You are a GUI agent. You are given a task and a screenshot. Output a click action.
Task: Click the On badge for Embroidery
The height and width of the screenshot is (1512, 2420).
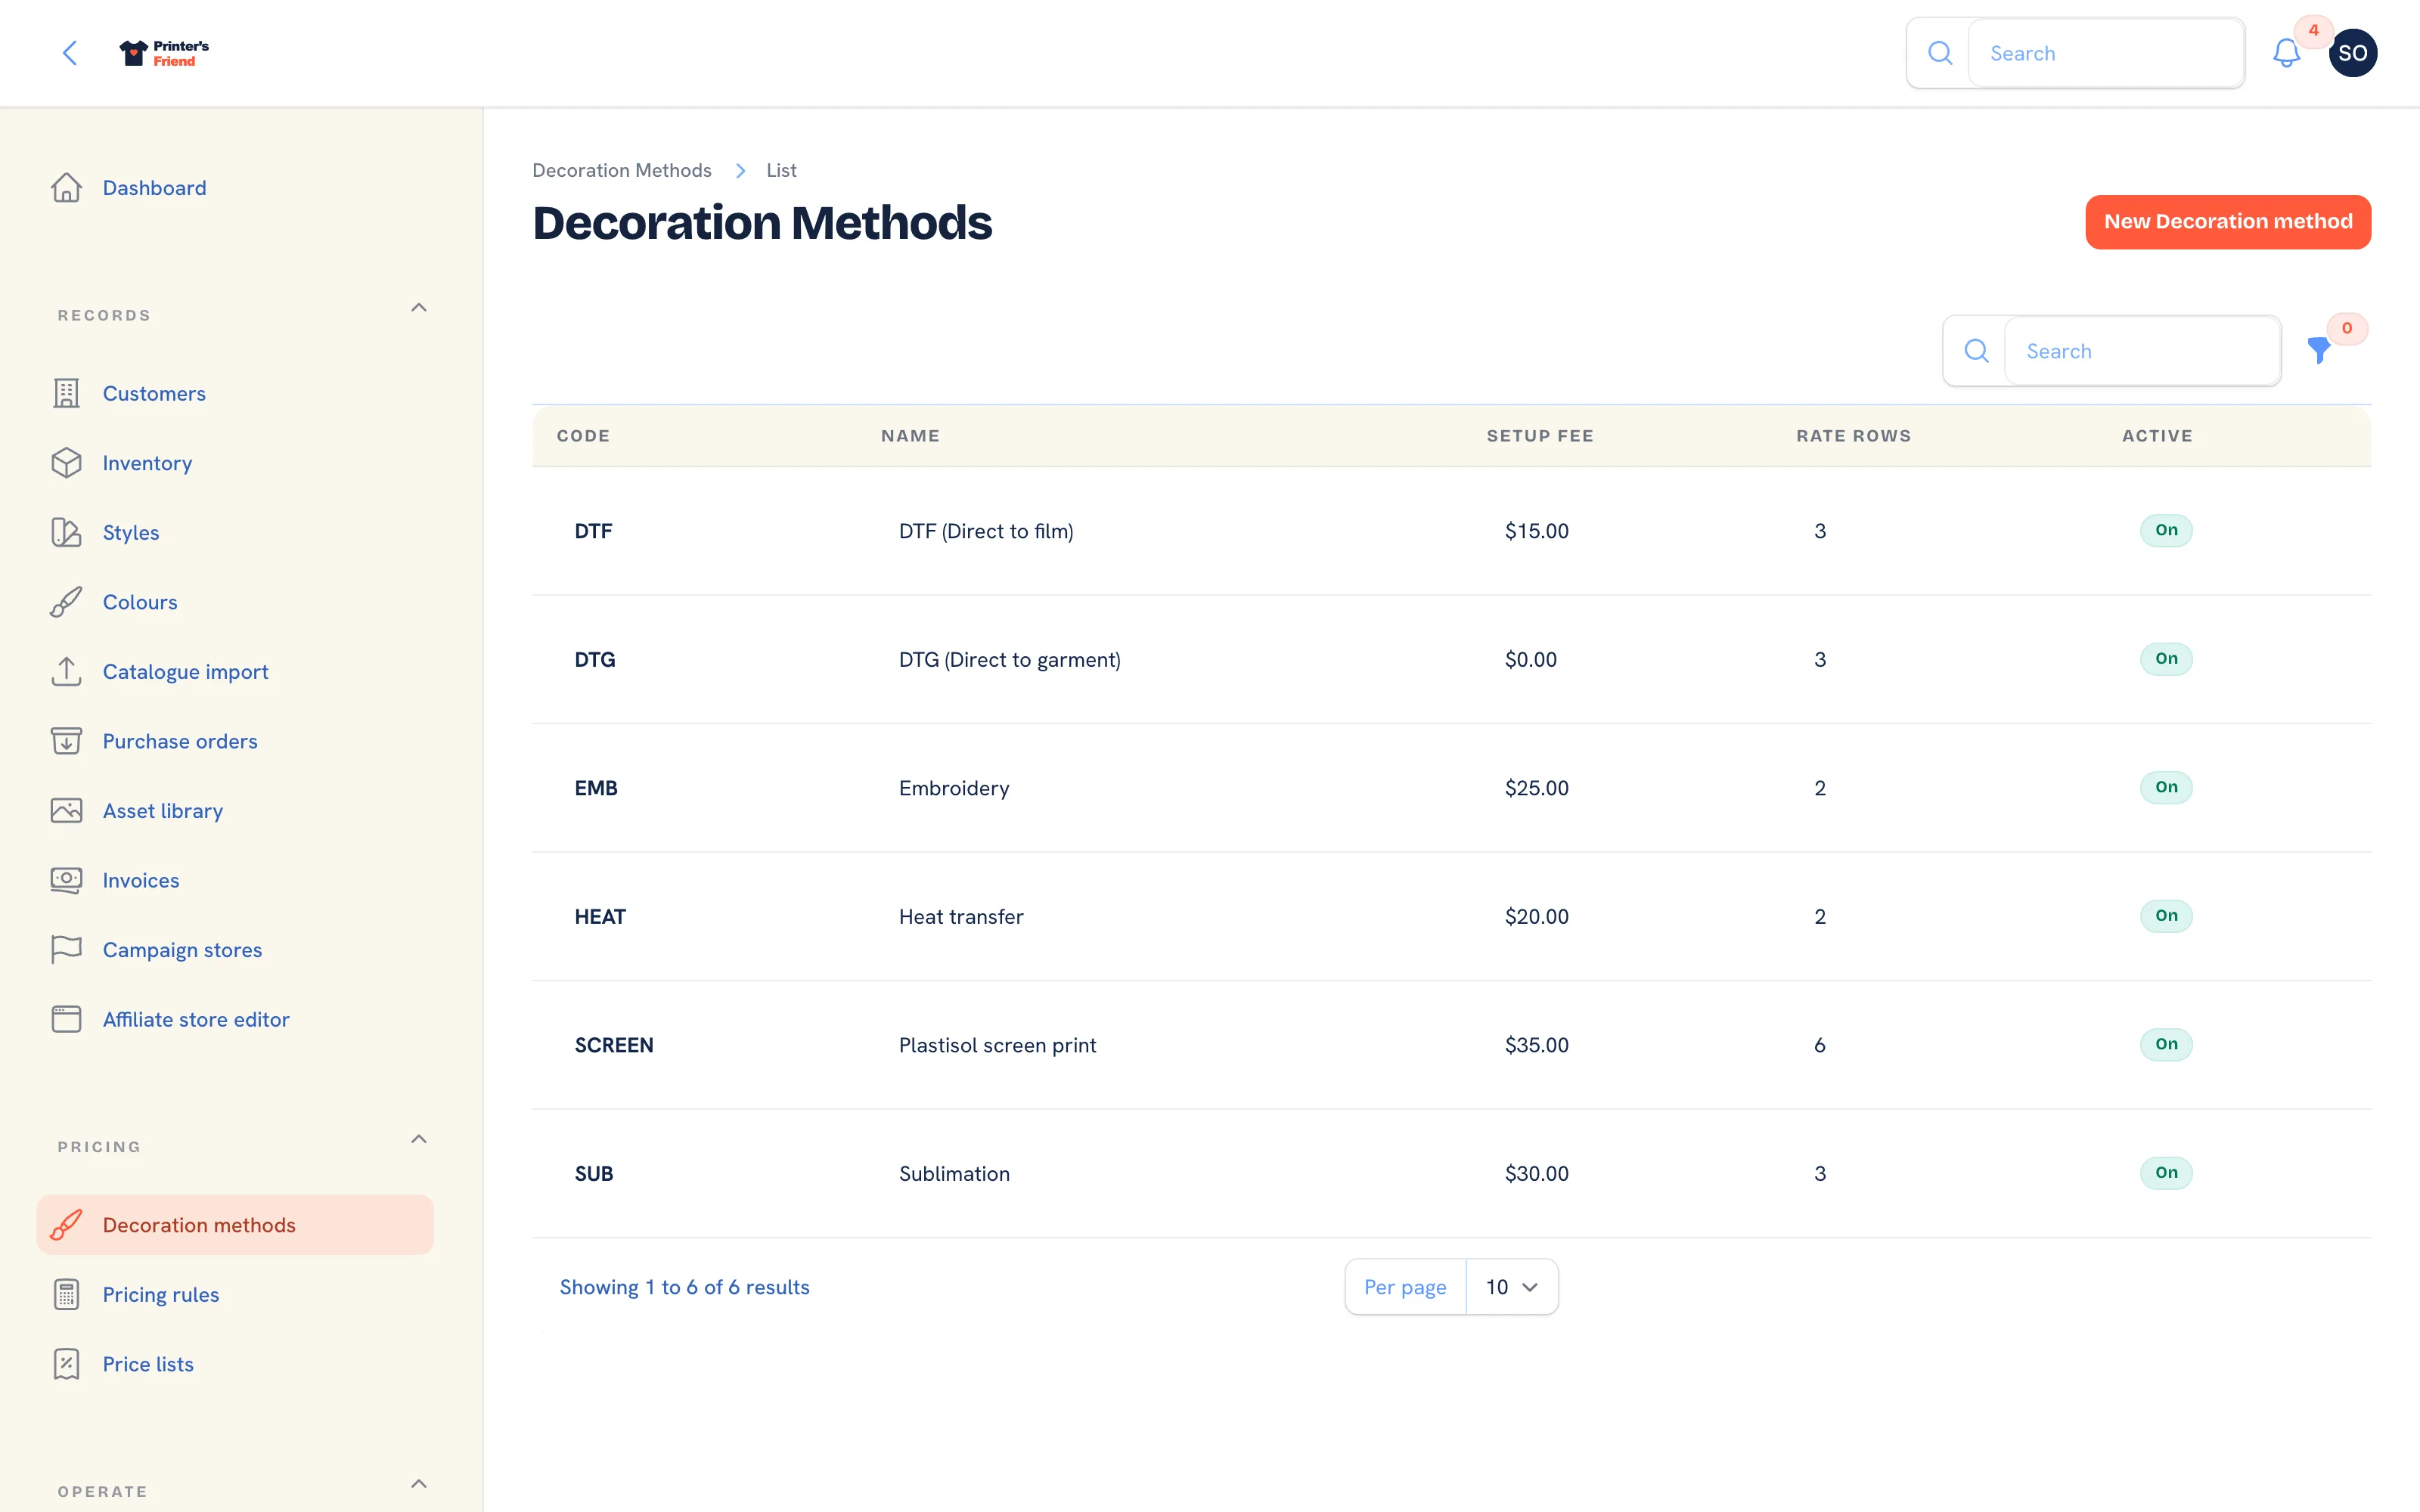(2166, 787)
